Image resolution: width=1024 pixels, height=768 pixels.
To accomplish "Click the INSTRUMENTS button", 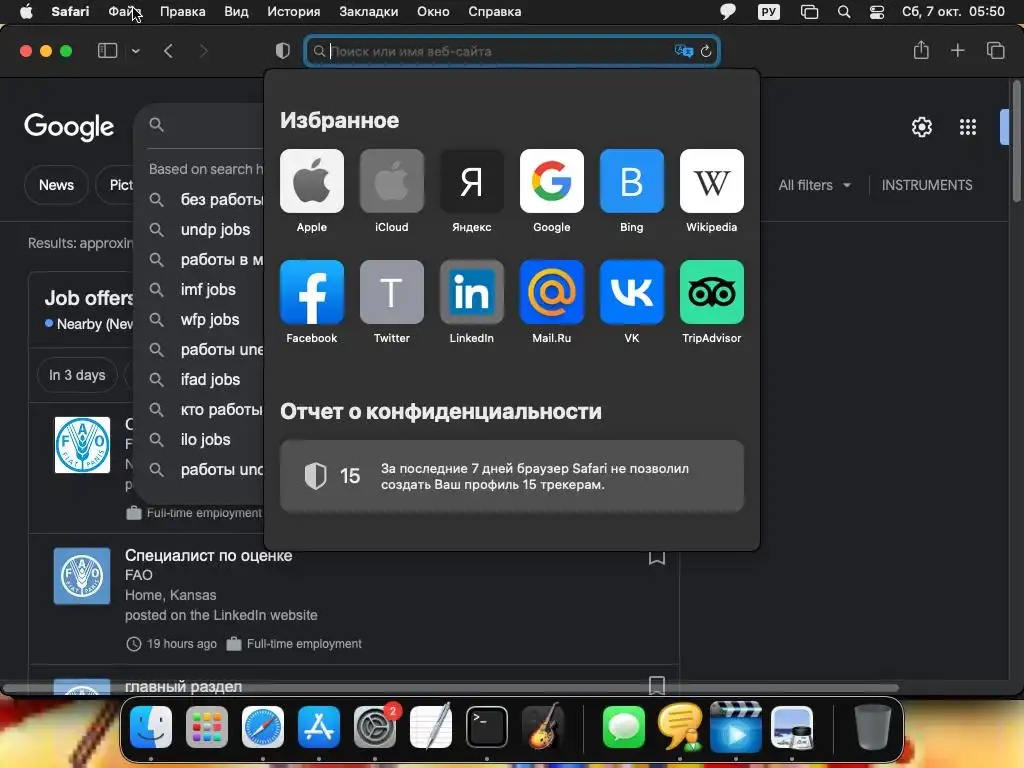I will click(x=927, y=185).
